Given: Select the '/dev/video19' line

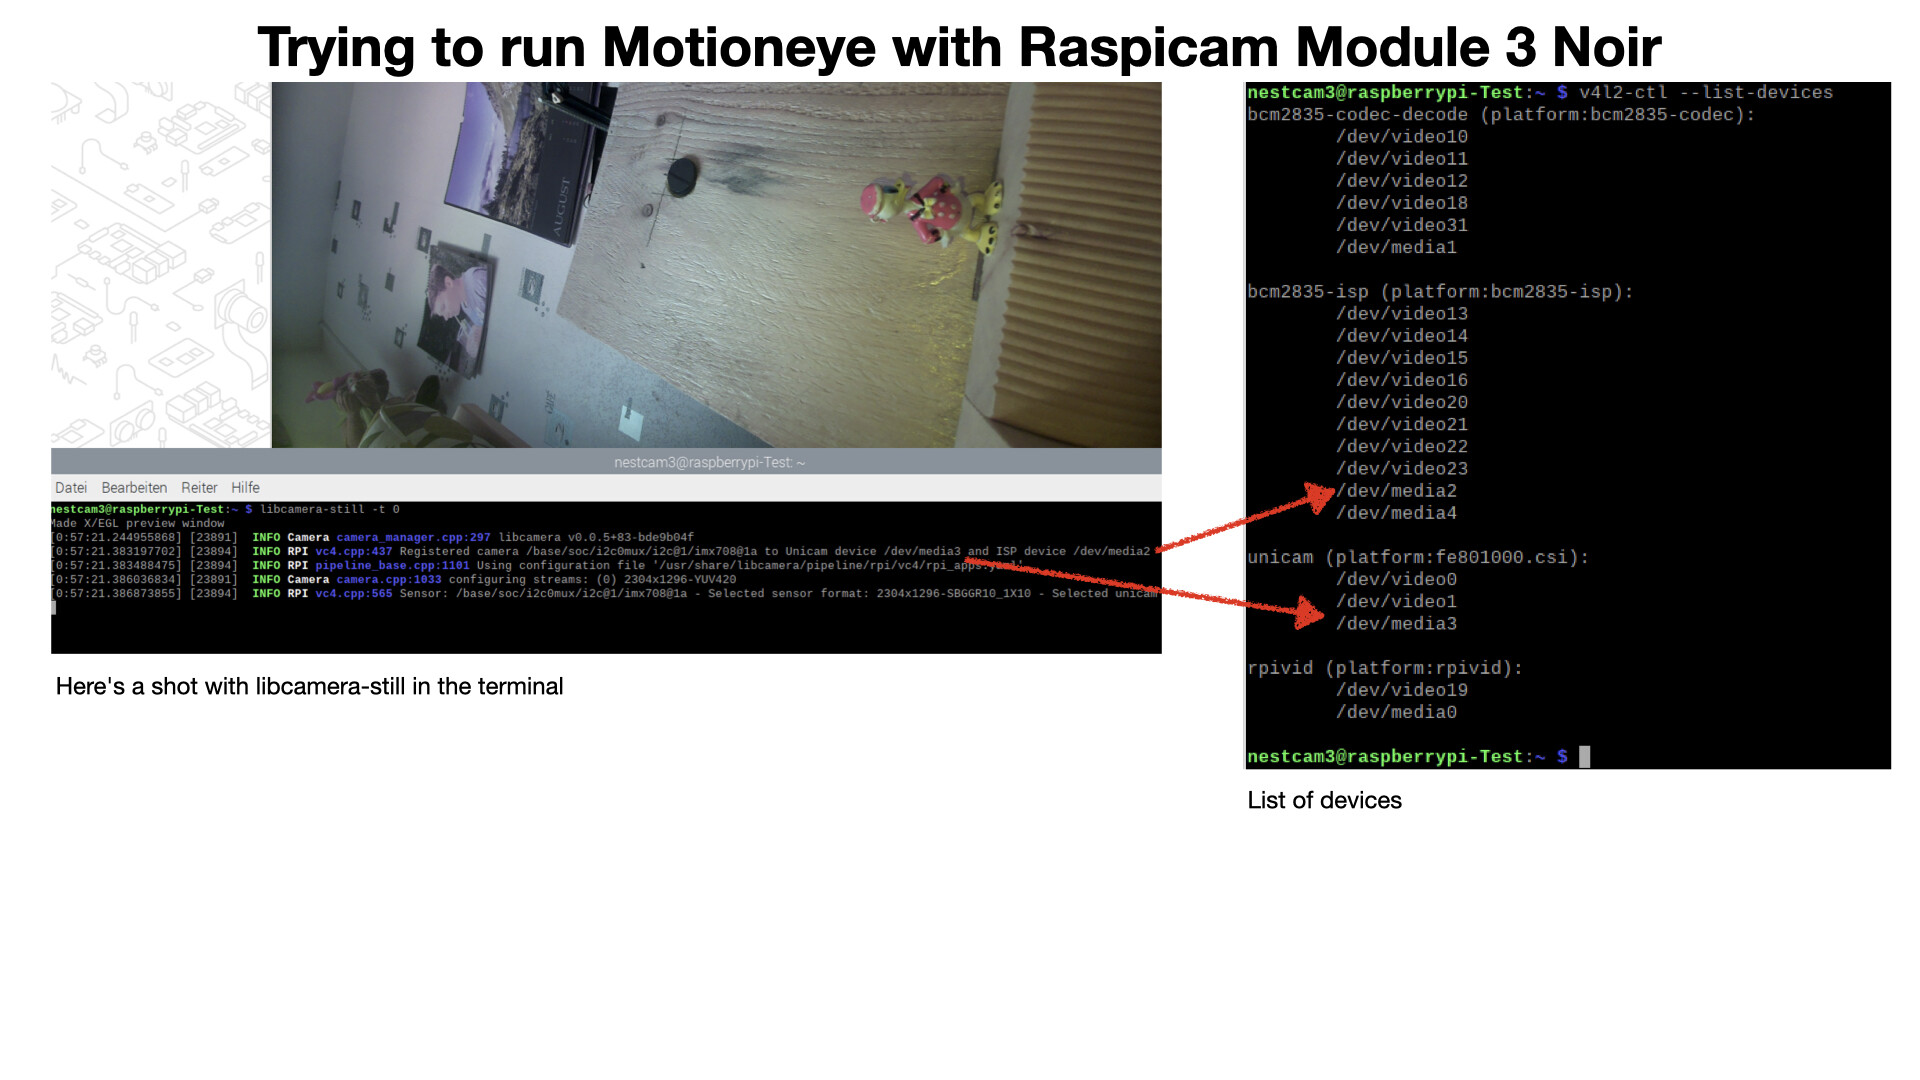Looking at the screenshot, I should tap(1402, 690).
